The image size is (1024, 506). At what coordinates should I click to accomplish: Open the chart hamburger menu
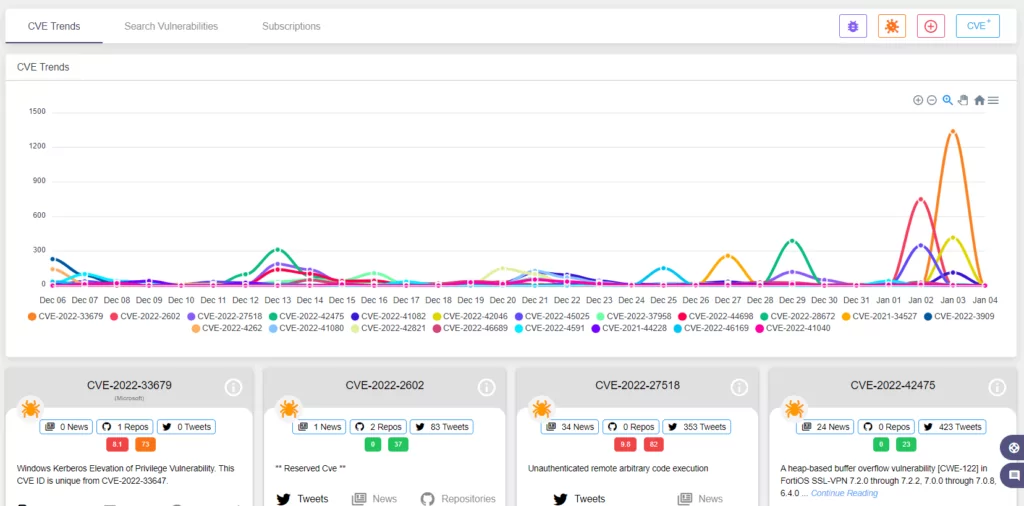pyautogui.click(x=993, y=100)
